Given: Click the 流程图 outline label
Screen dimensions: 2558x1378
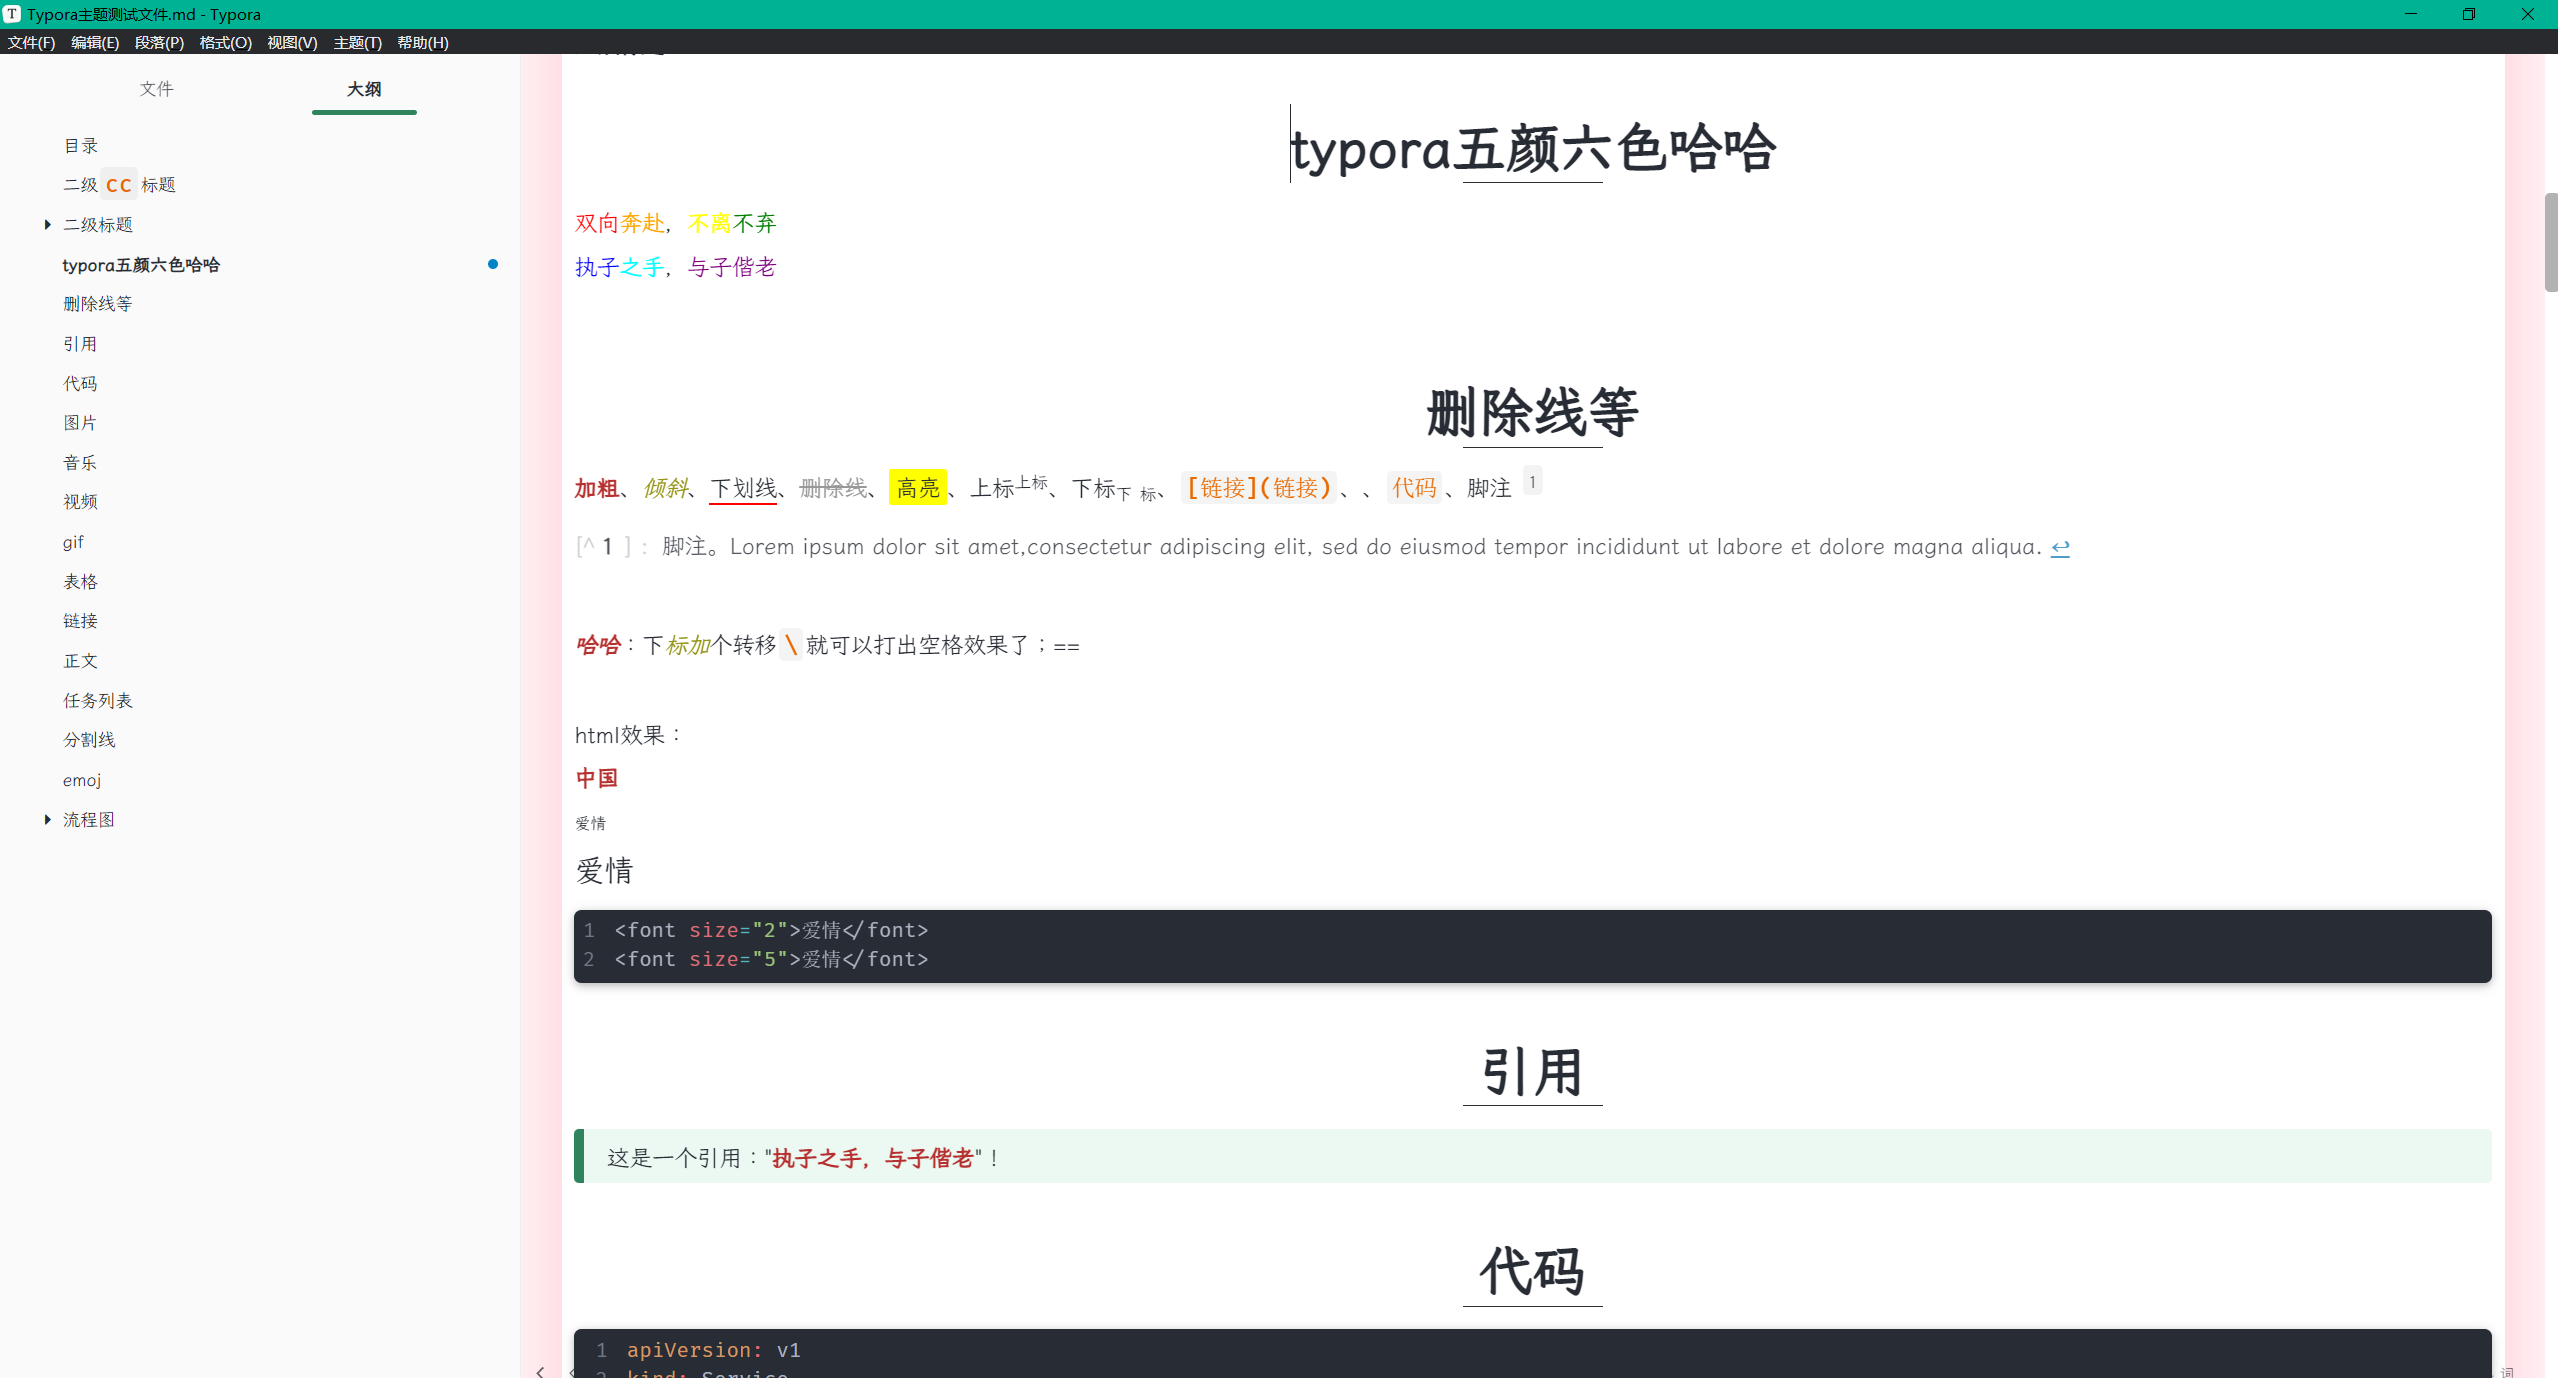Looking at the screenshot, I should 89,820.
